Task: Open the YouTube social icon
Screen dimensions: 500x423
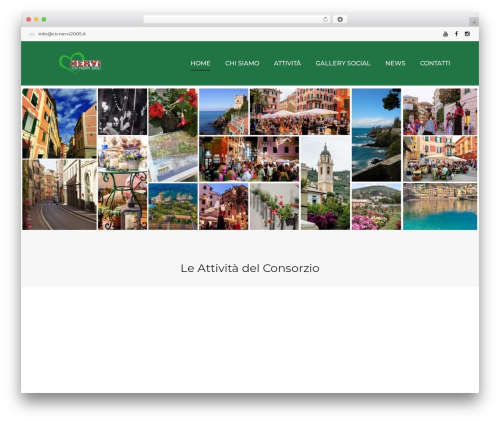Action: [445, 34]
